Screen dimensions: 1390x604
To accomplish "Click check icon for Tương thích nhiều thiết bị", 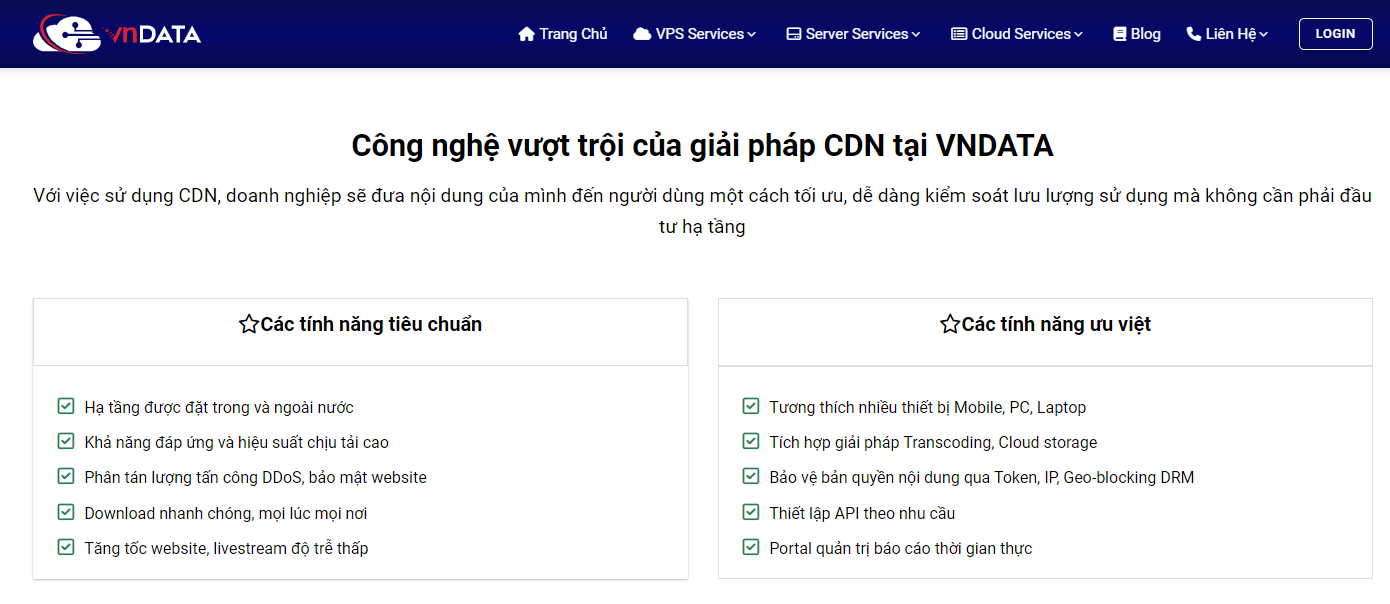I will point(751,406).
